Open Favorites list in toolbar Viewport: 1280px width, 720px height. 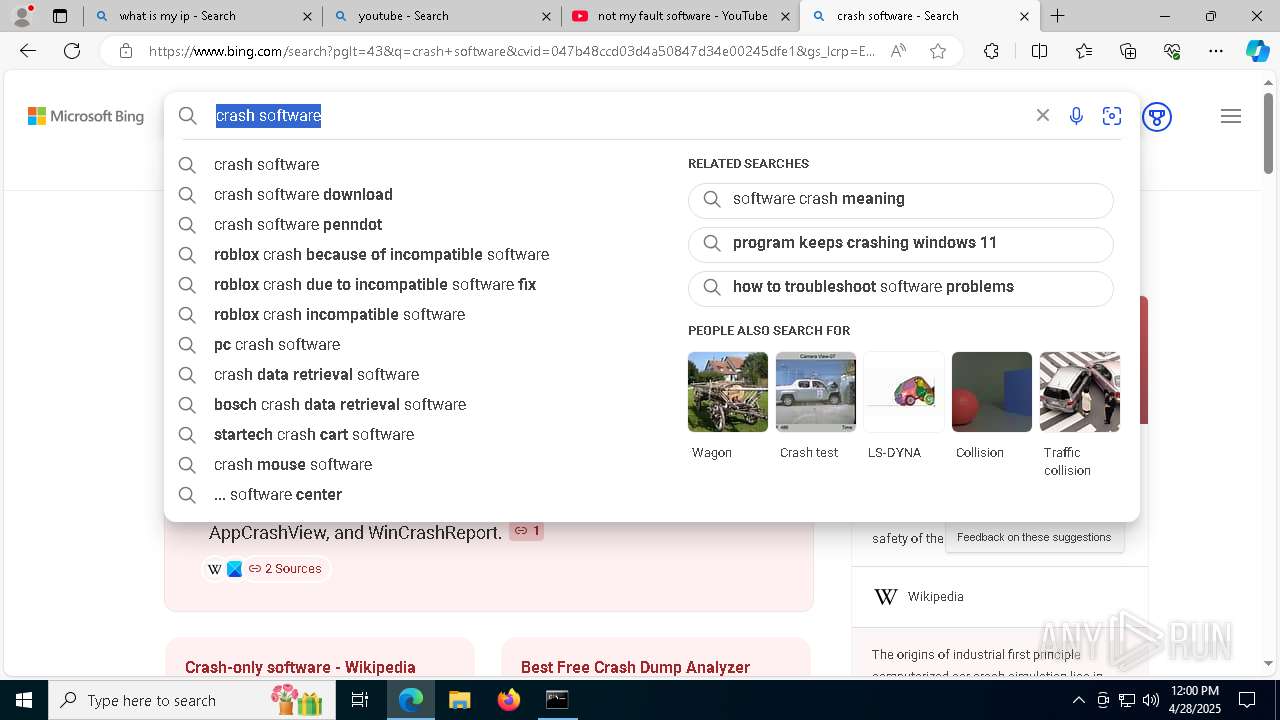tap(1084, 51)
